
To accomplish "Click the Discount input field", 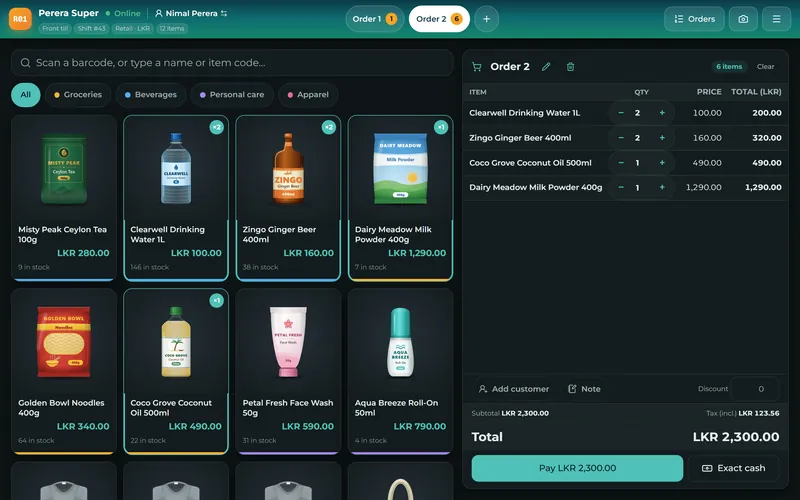I will tap(755, 389).
